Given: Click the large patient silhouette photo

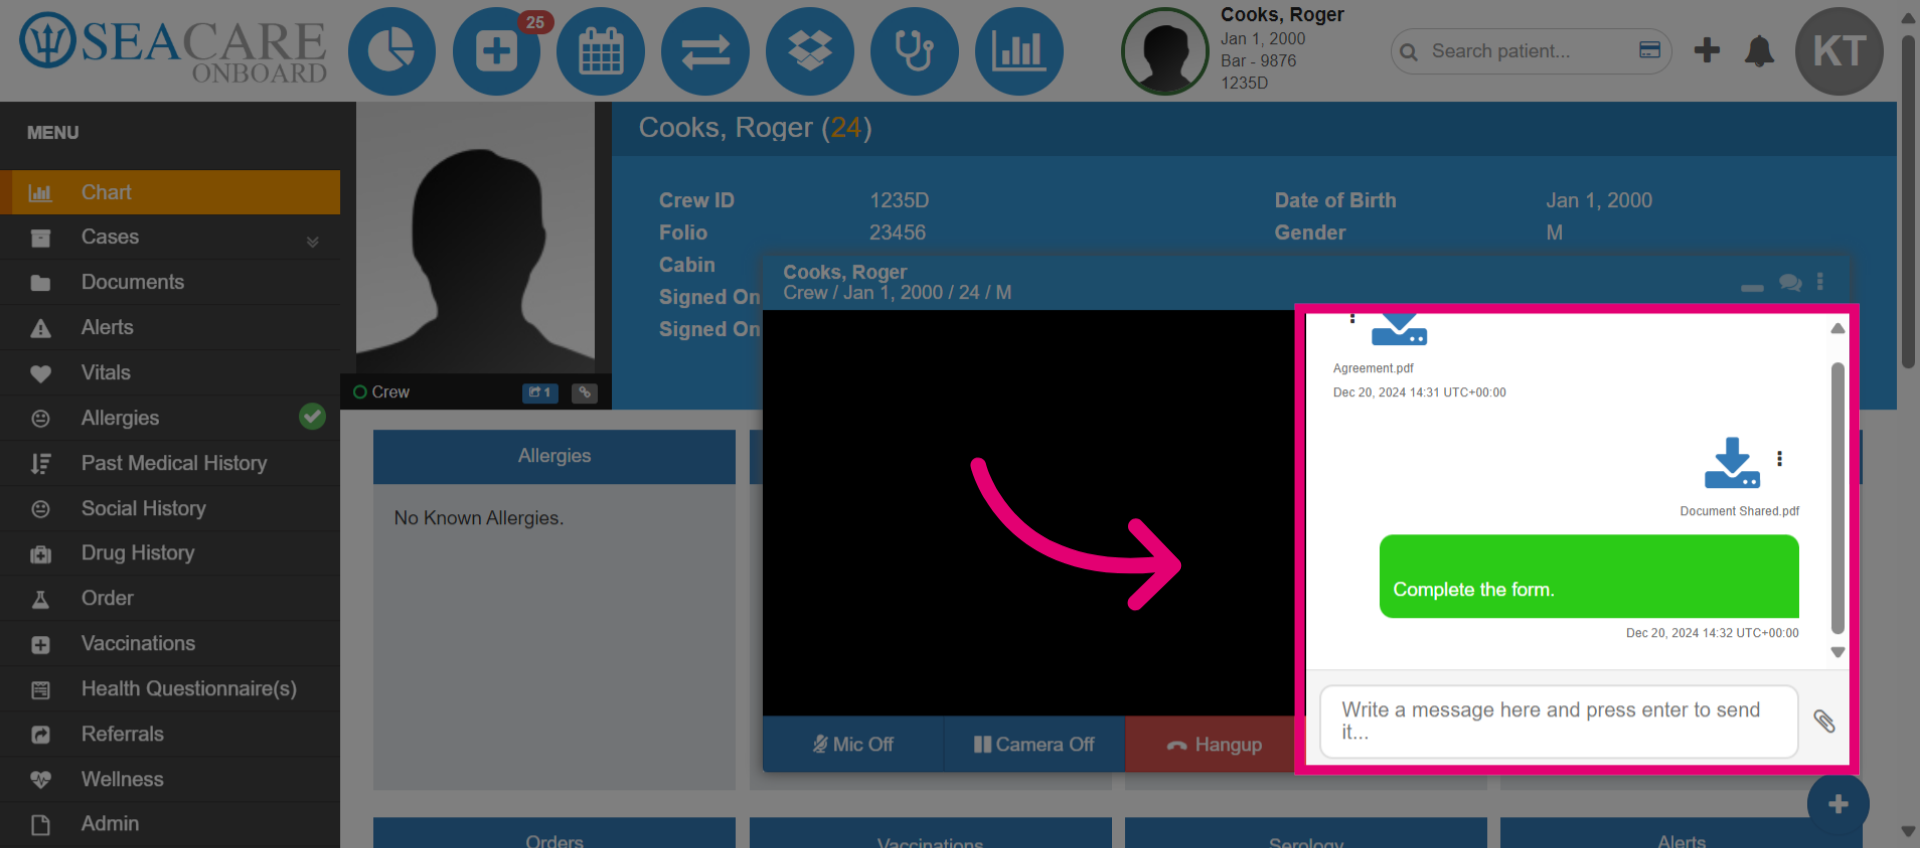Looking at the screenshot, I should 476,238.
